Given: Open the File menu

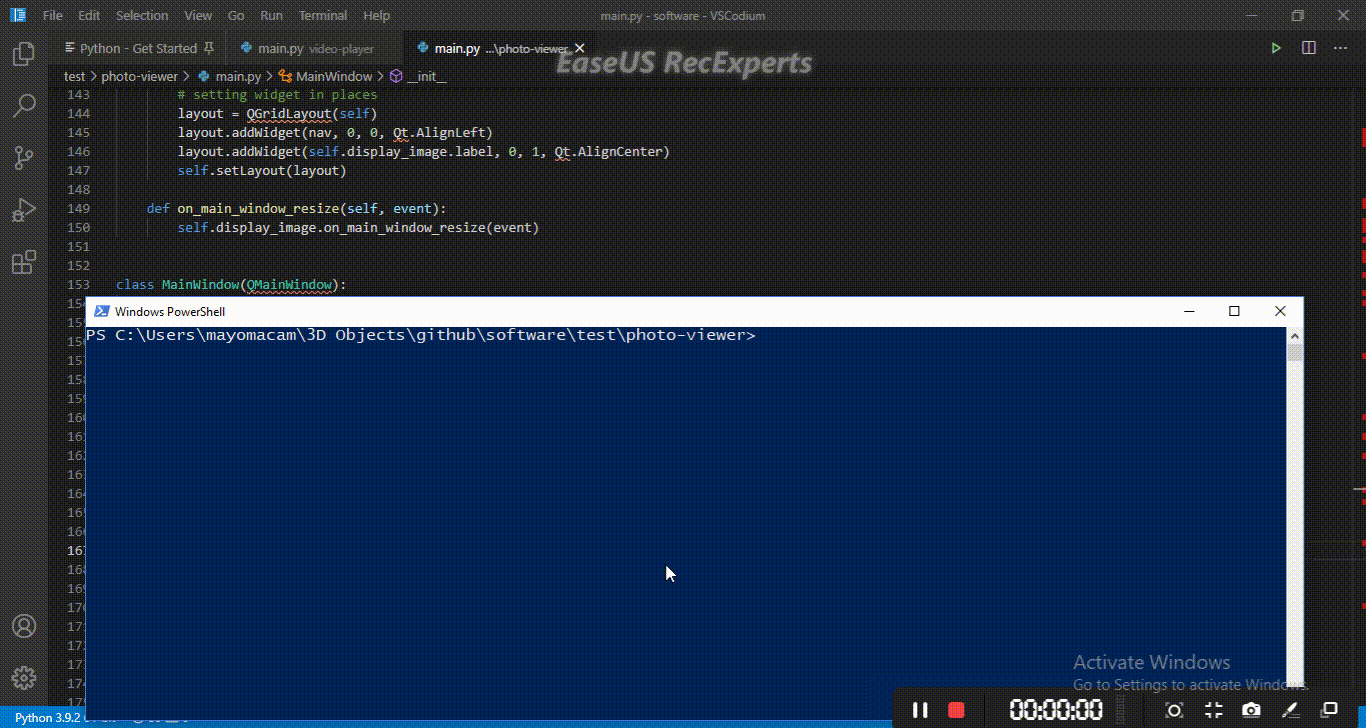Looking at the screenshot, I should (x=53, y=16).
